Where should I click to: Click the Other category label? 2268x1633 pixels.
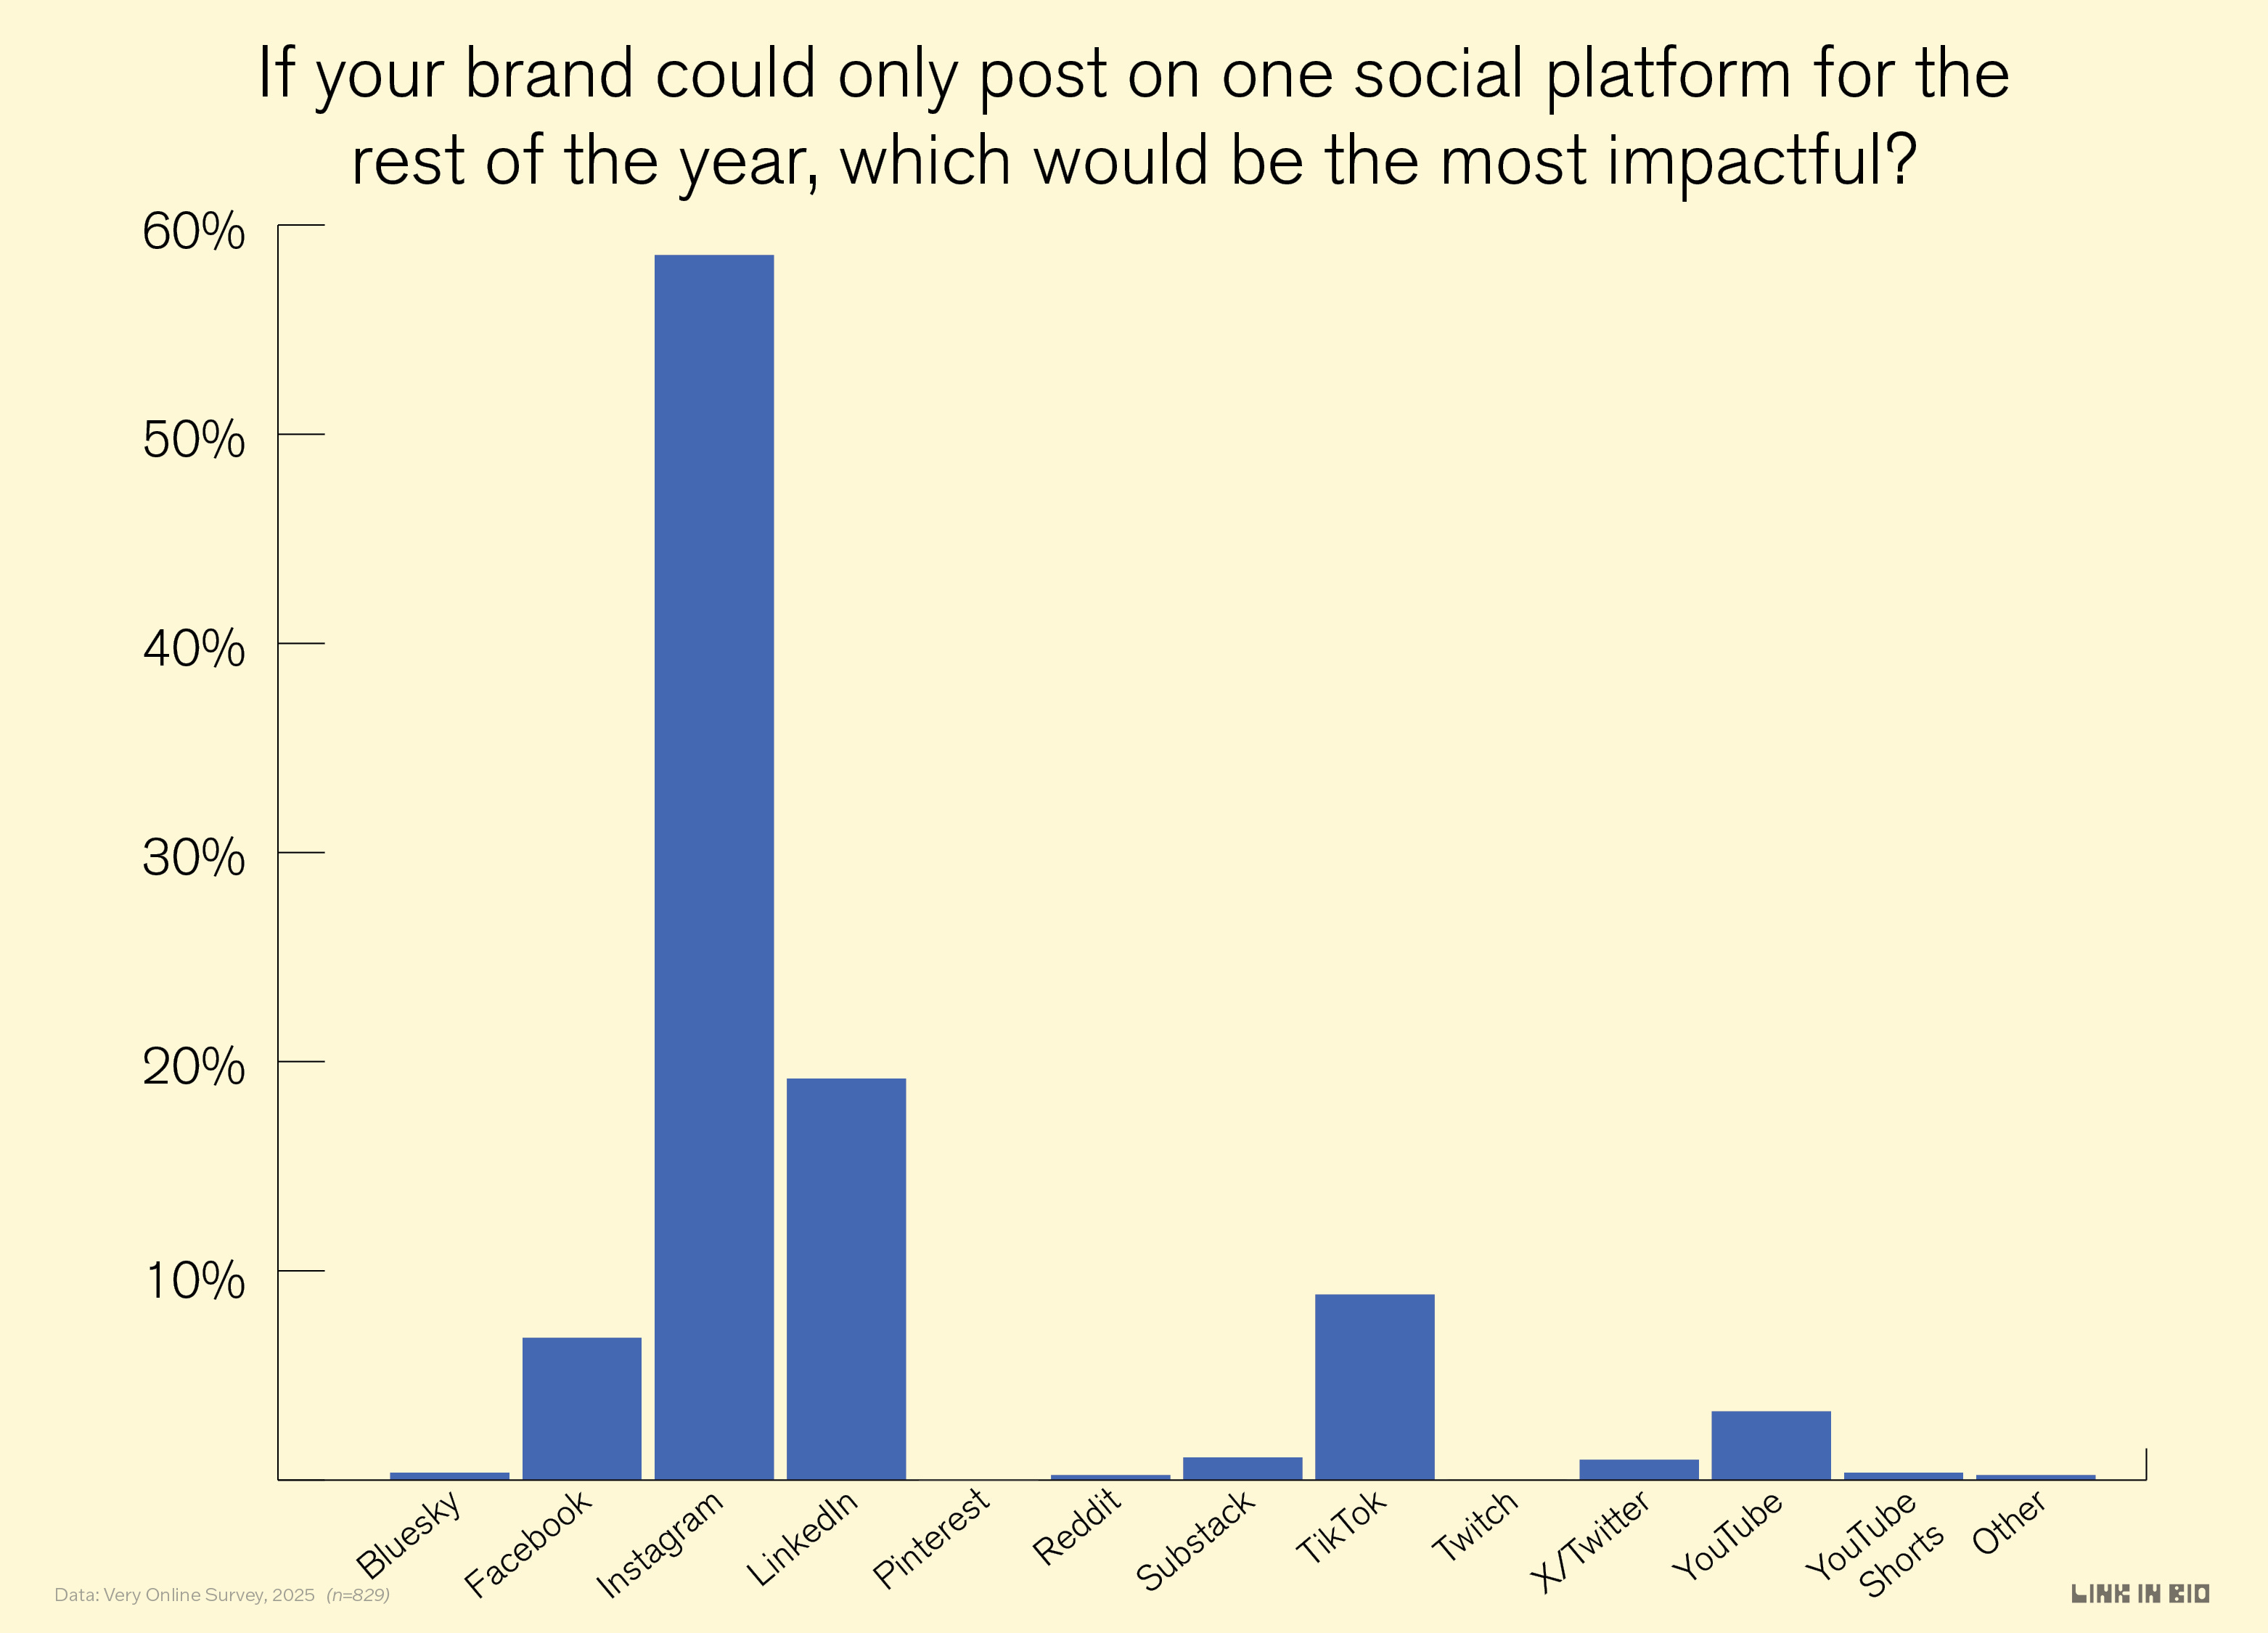coord(2009,1523)
